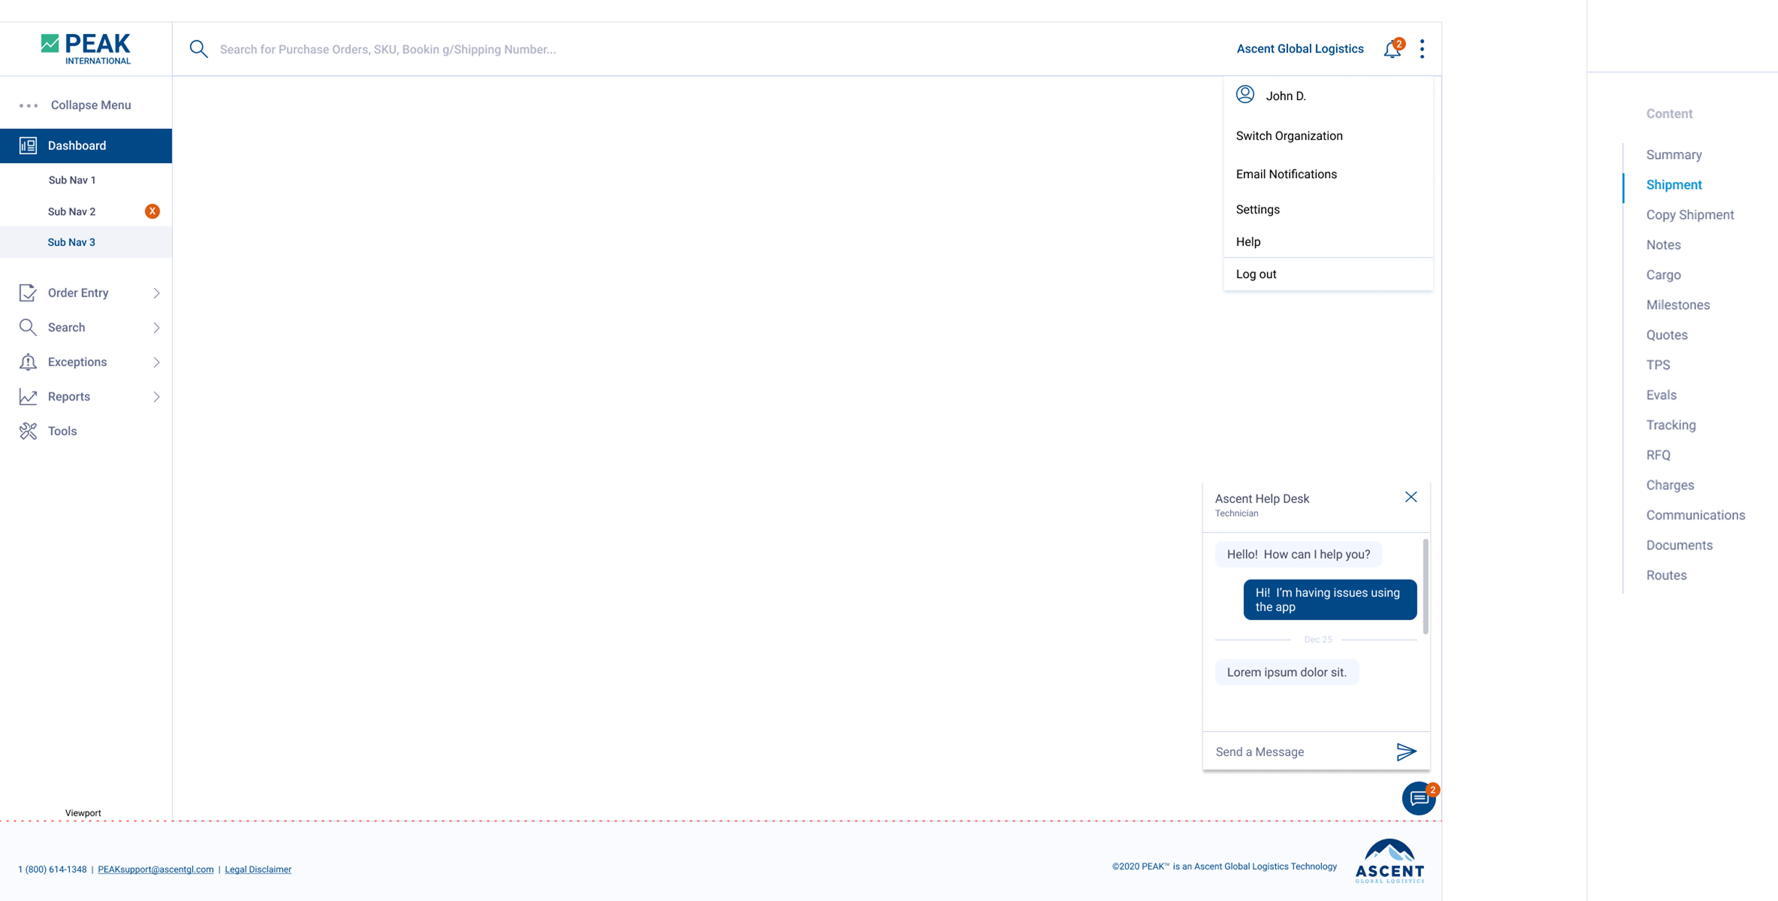This screenshot has width=1778, height=901.
Task: Click the chat window scrollbar
Action: 1425,587
